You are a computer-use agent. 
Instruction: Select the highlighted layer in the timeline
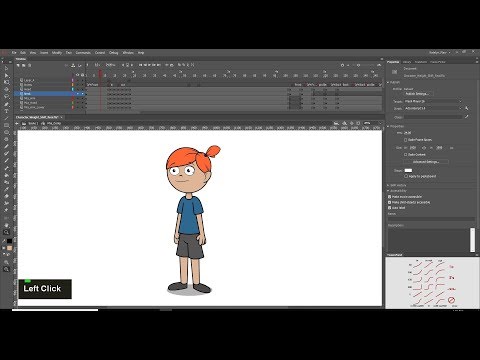(43, 94)
